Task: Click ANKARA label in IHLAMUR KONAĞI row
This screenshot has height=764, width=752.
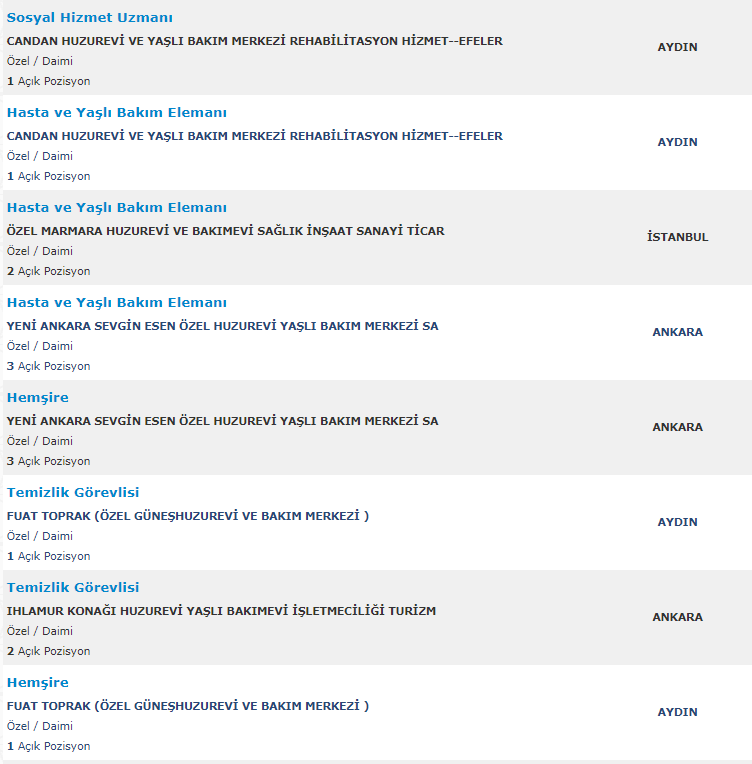Action: point(677,617)
